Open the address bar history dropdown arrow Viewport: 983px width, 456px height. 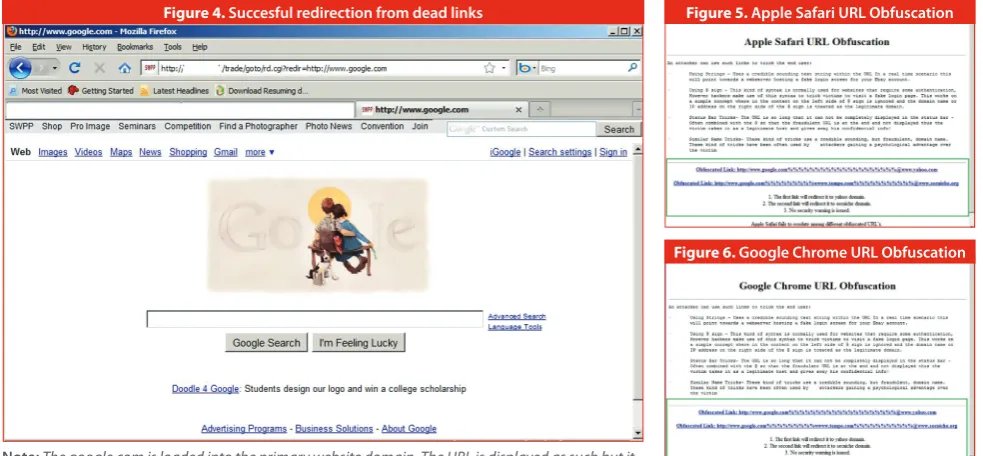click(x=503, y=68)
